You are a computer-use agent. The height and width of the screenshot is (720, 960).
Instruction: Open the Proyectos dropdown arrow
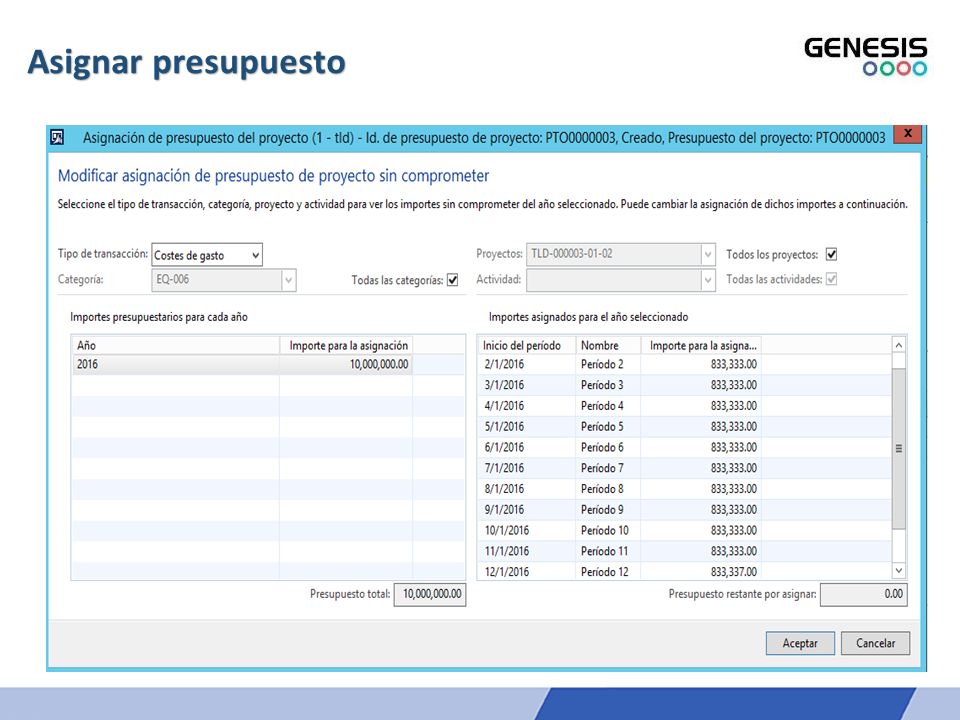click(708, 254)
